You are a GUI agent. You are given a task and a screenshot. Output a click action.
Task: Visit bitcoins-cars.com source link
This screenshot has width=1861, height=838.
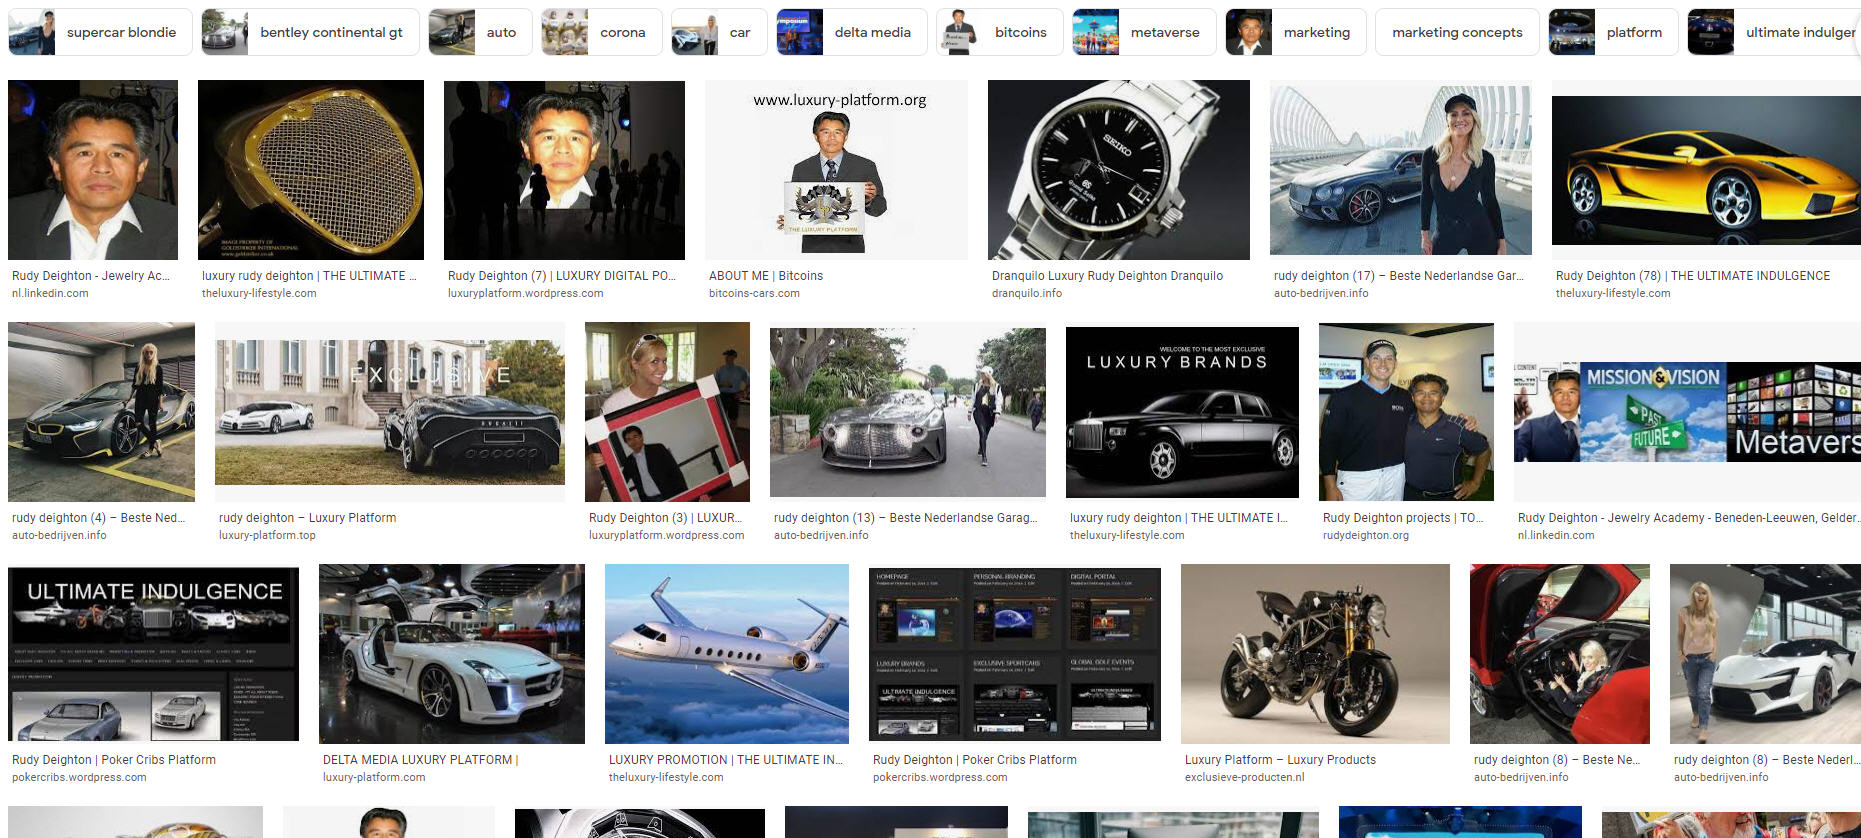(754, 294)
